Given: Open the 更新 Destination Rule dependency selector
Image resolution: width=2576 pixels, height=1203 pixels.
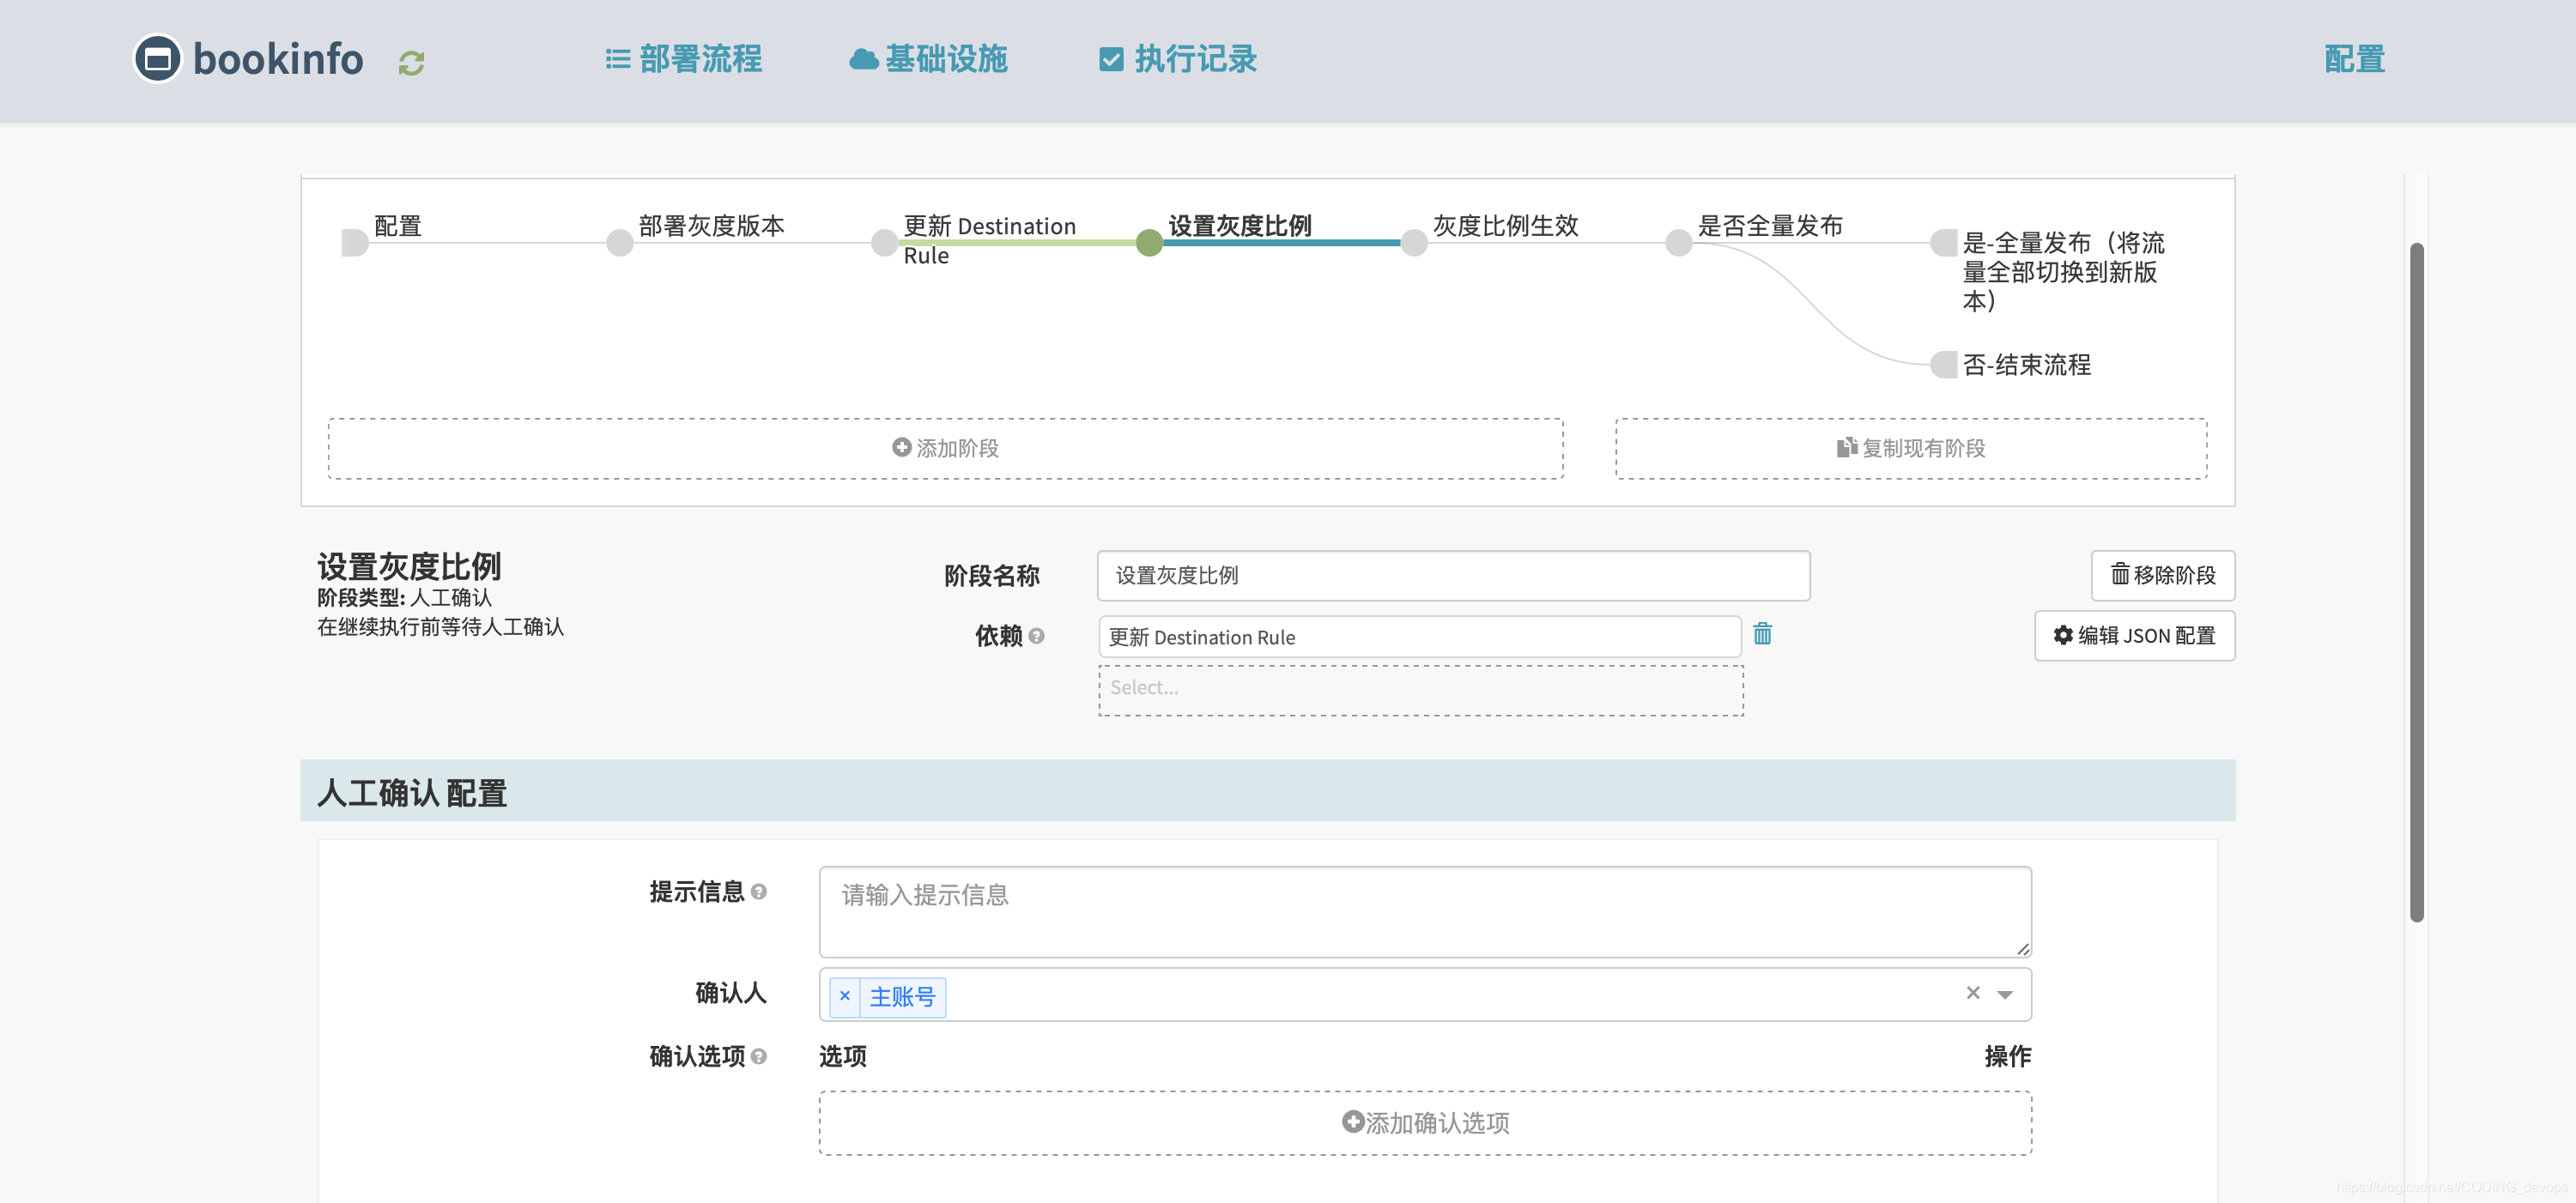Looking at the screenshot, I should [x=1418, y=637].
